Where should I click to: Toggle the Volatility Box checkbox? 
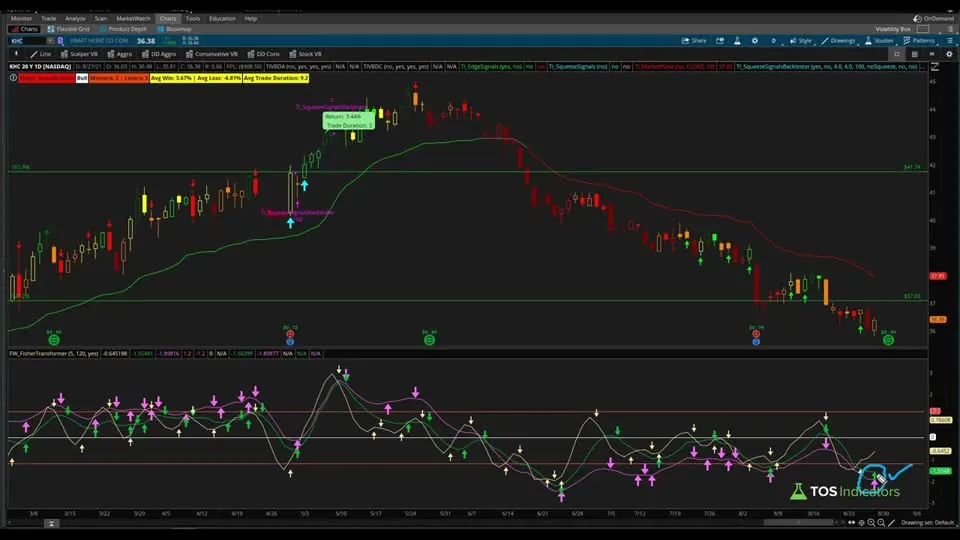point(923,29)
